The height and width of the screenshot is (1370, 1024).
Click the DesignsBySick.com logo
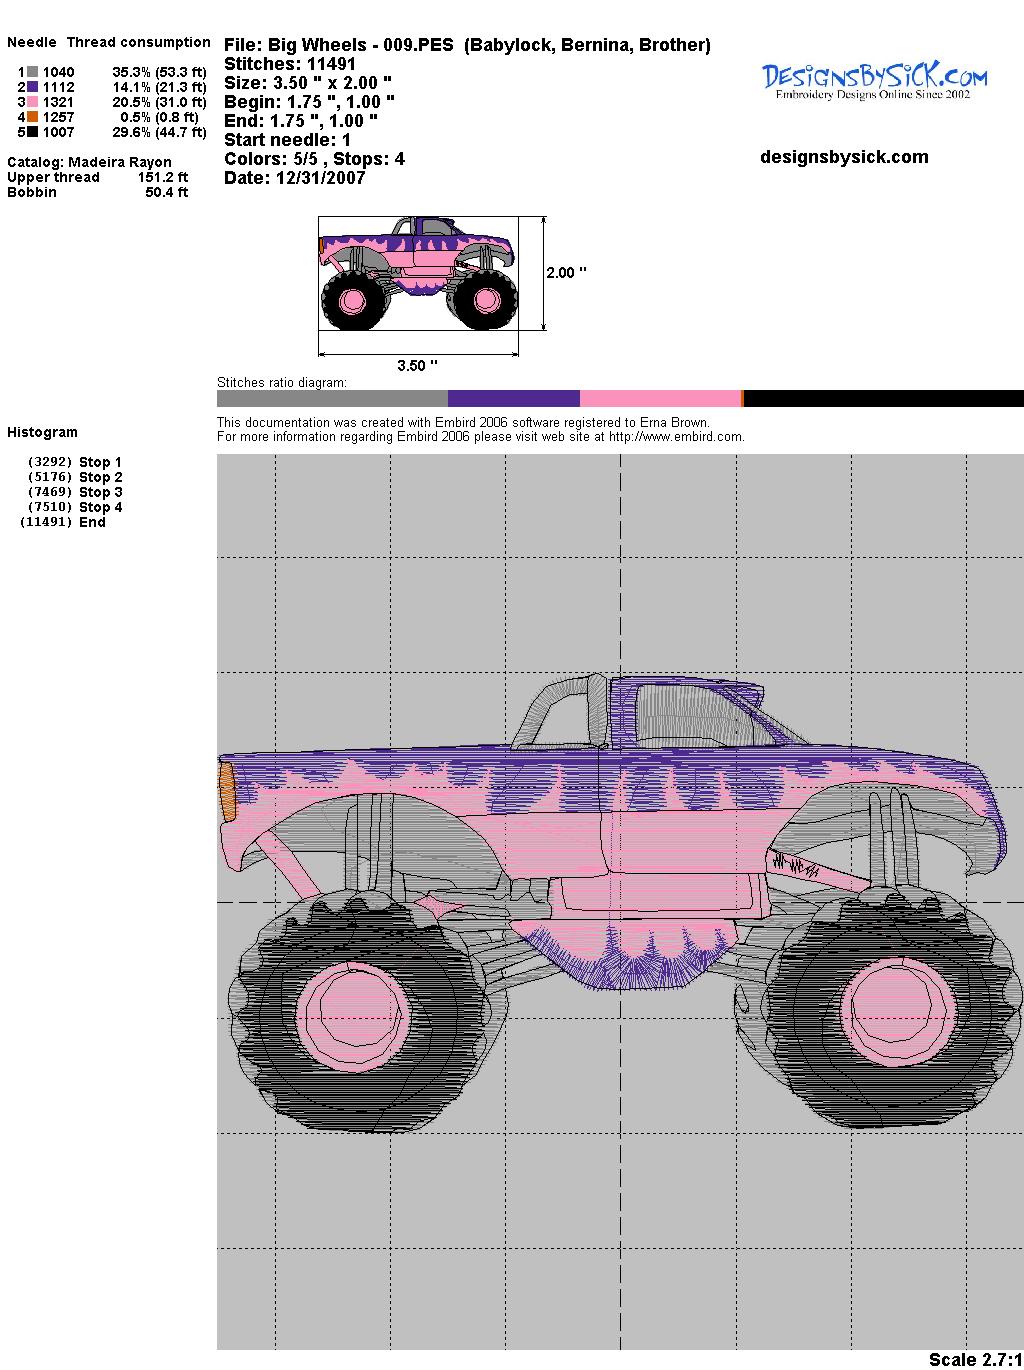click(x=874, y=81)
